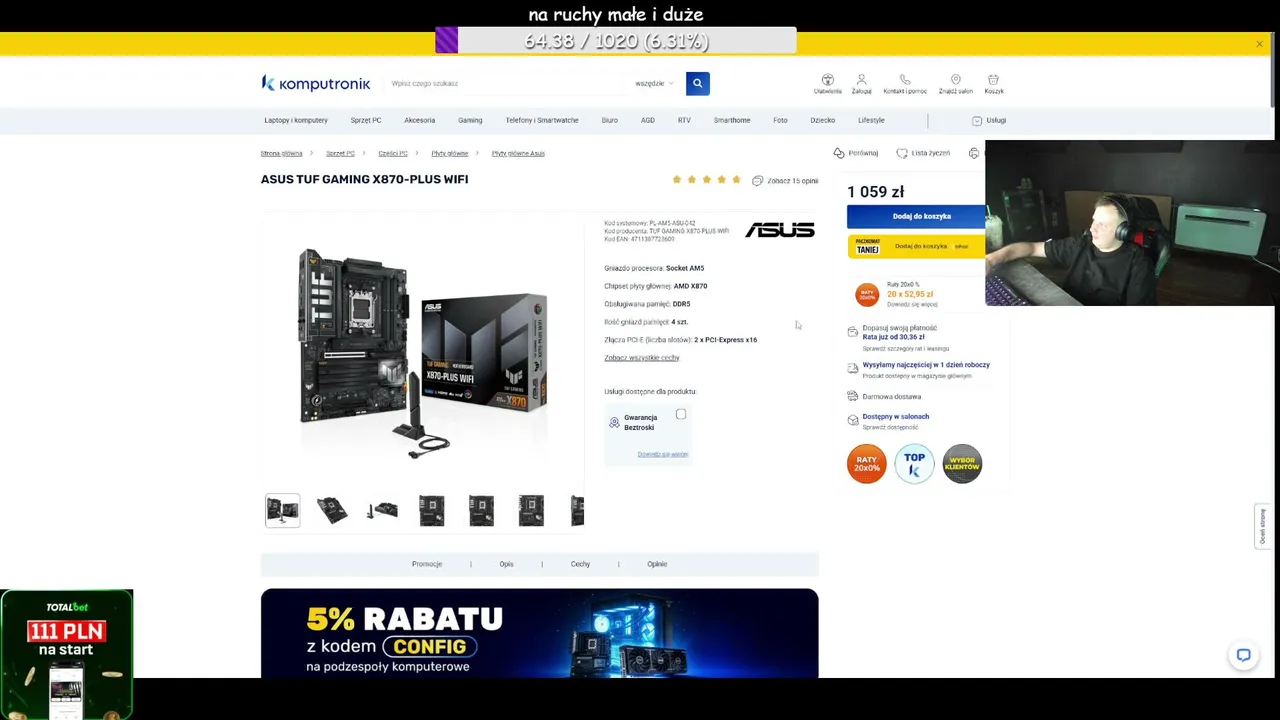Switch to the Cechy tab
This screenshot has width=1280, height=720.
pos(580,564)
